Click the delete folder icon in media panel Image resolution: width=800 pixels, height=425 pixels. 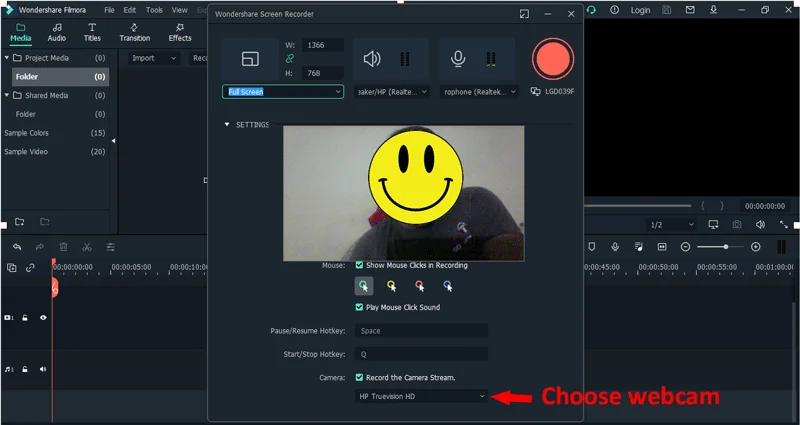click(45, 221)
